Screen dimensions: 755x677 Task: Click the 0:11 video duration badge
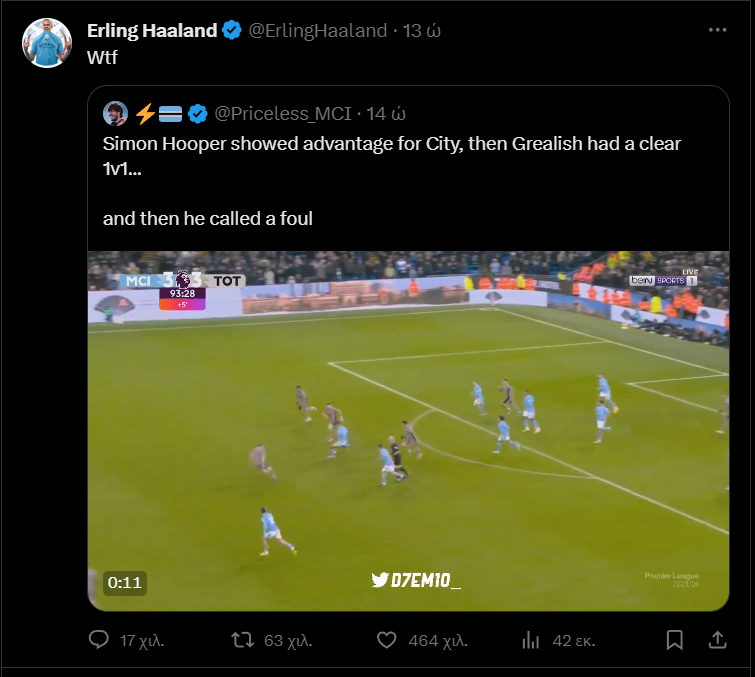coord(125,582)
